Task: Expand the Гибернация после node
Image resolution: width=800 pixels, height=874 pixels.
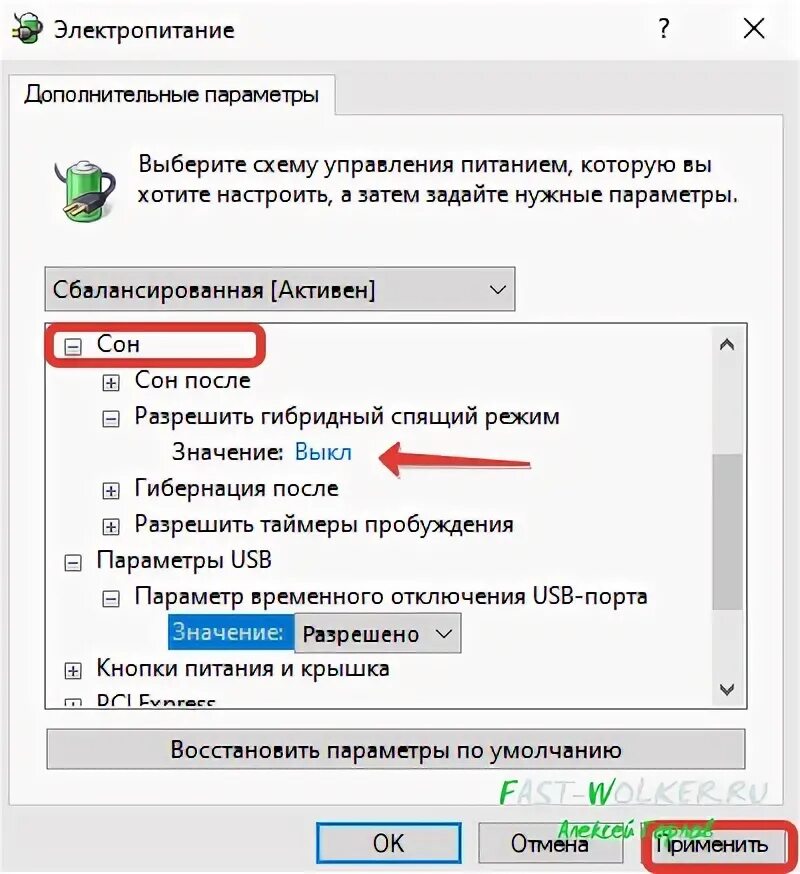Action: 111,491
